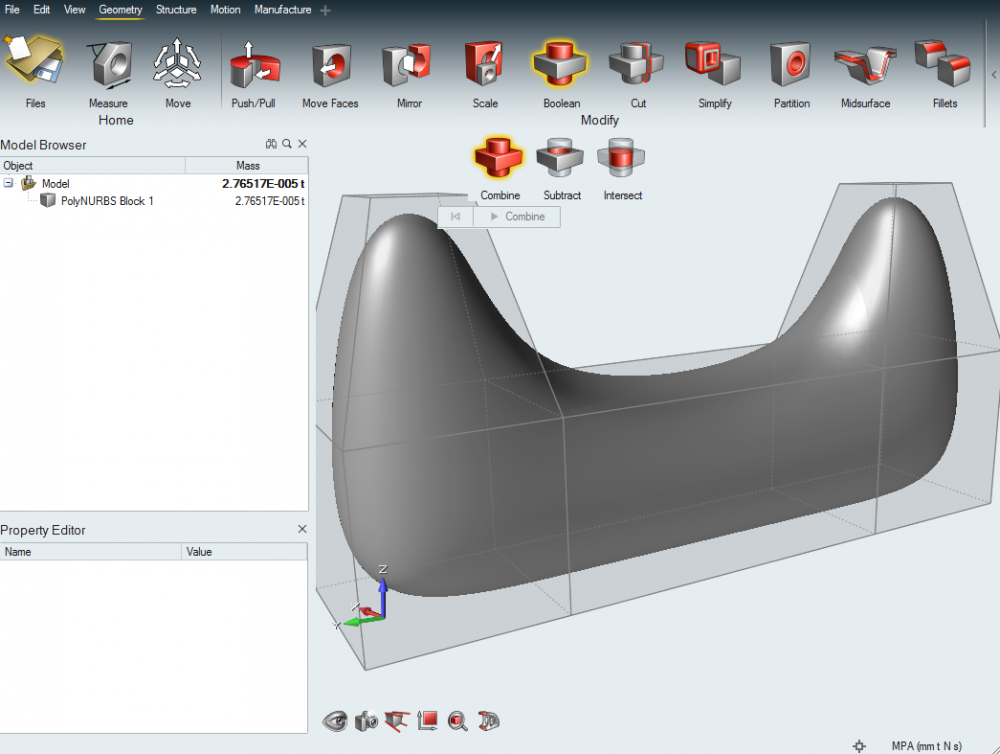
Task: Choose the Simplify tool
Action: tap(713, 63)
